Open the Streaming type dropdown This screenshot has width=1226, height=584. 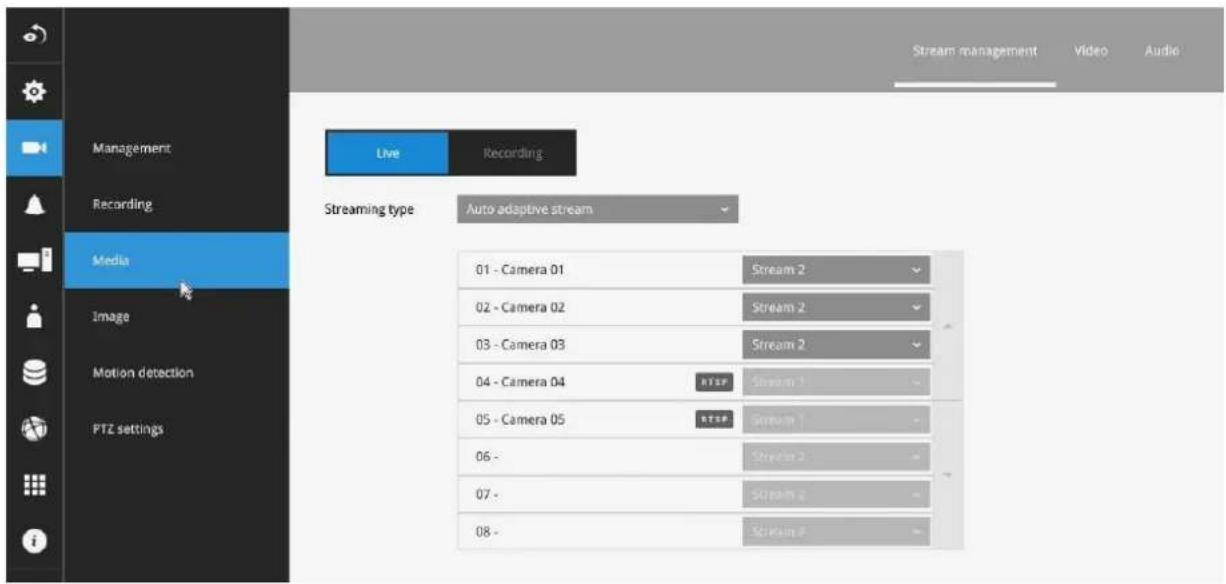(597, 210)
